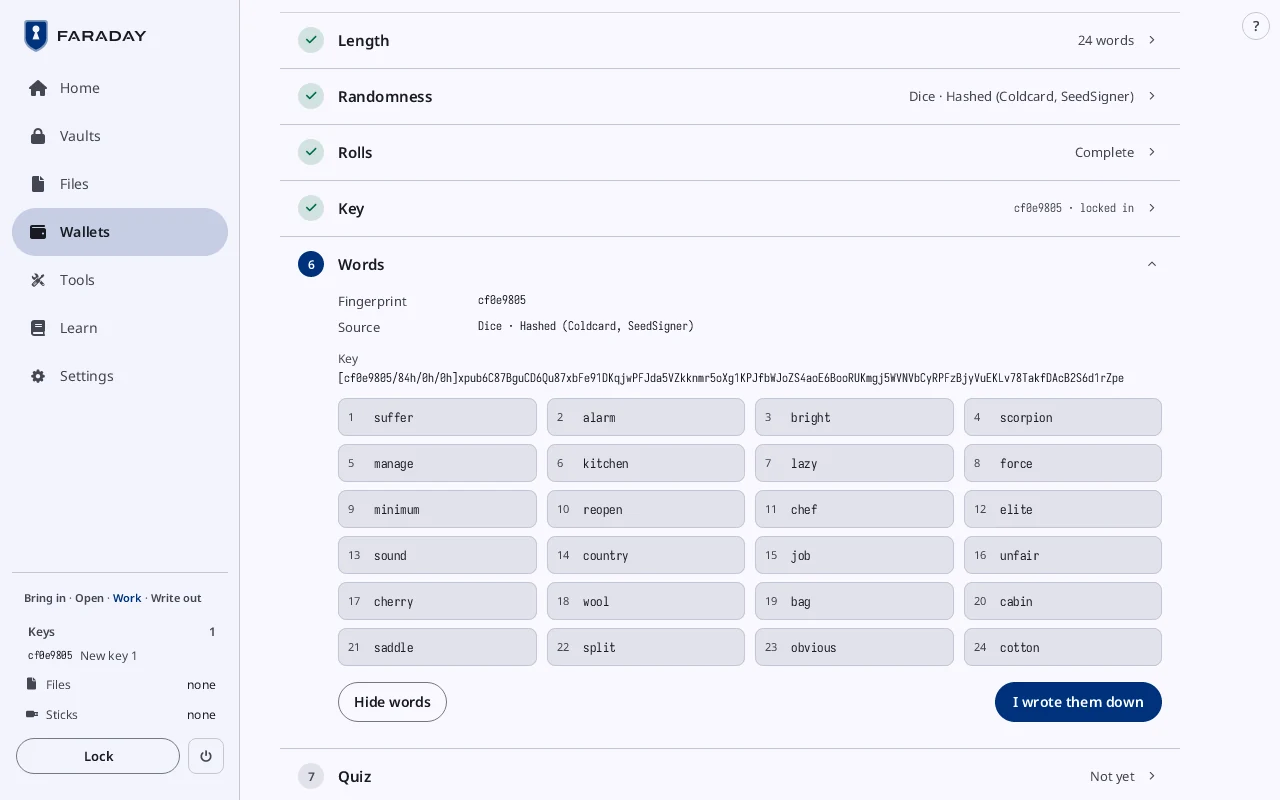1280x800 pixels.
Task: Go to Vaults in sidebar
Action: 120,136
